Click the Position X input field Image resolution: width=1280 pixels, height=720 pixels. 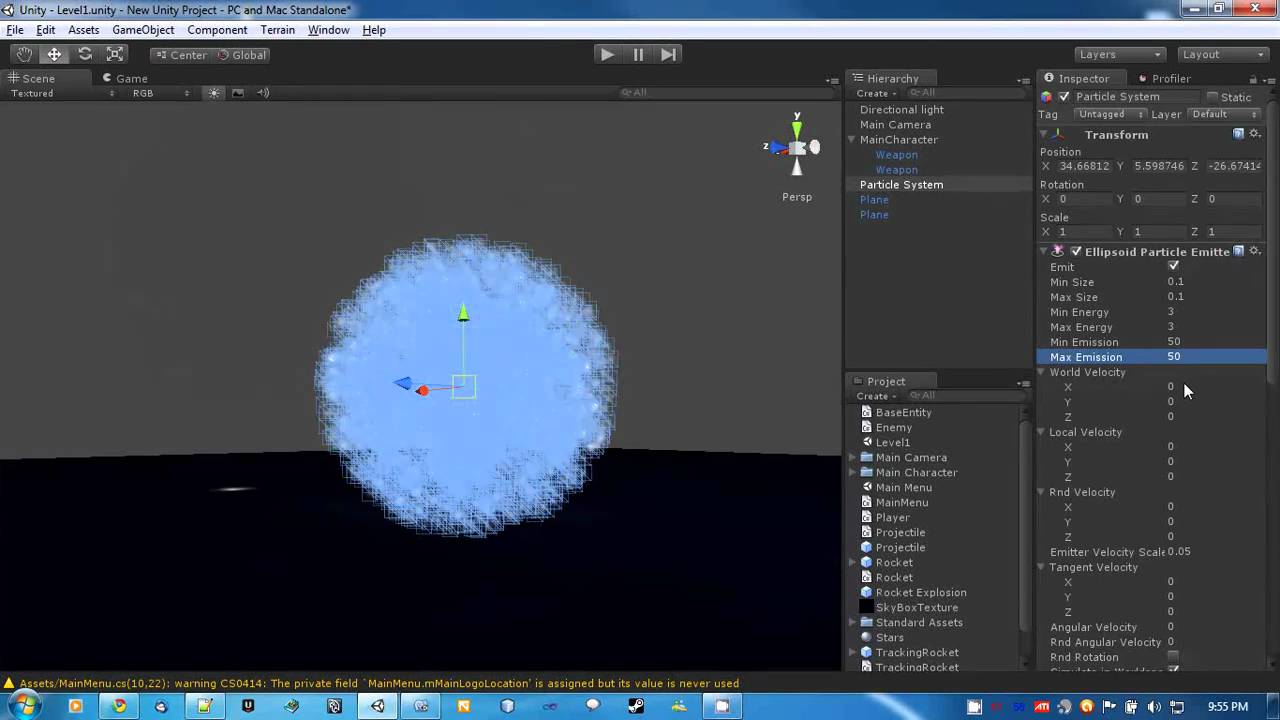(1083, 166)
